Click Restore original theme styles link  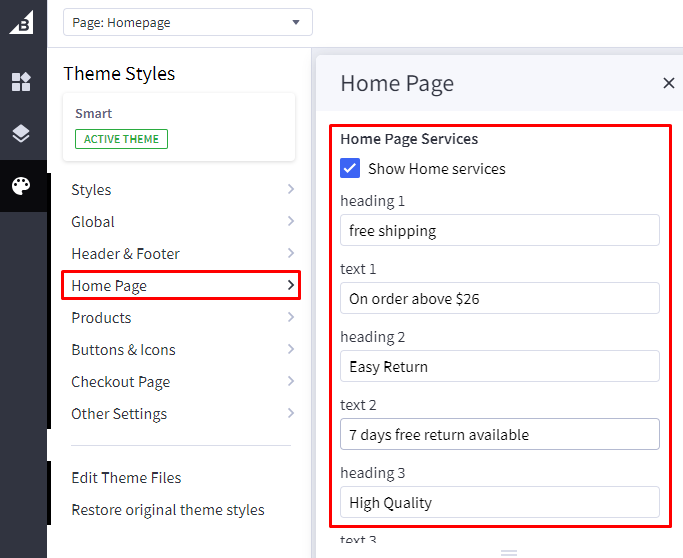pos(168,510)
